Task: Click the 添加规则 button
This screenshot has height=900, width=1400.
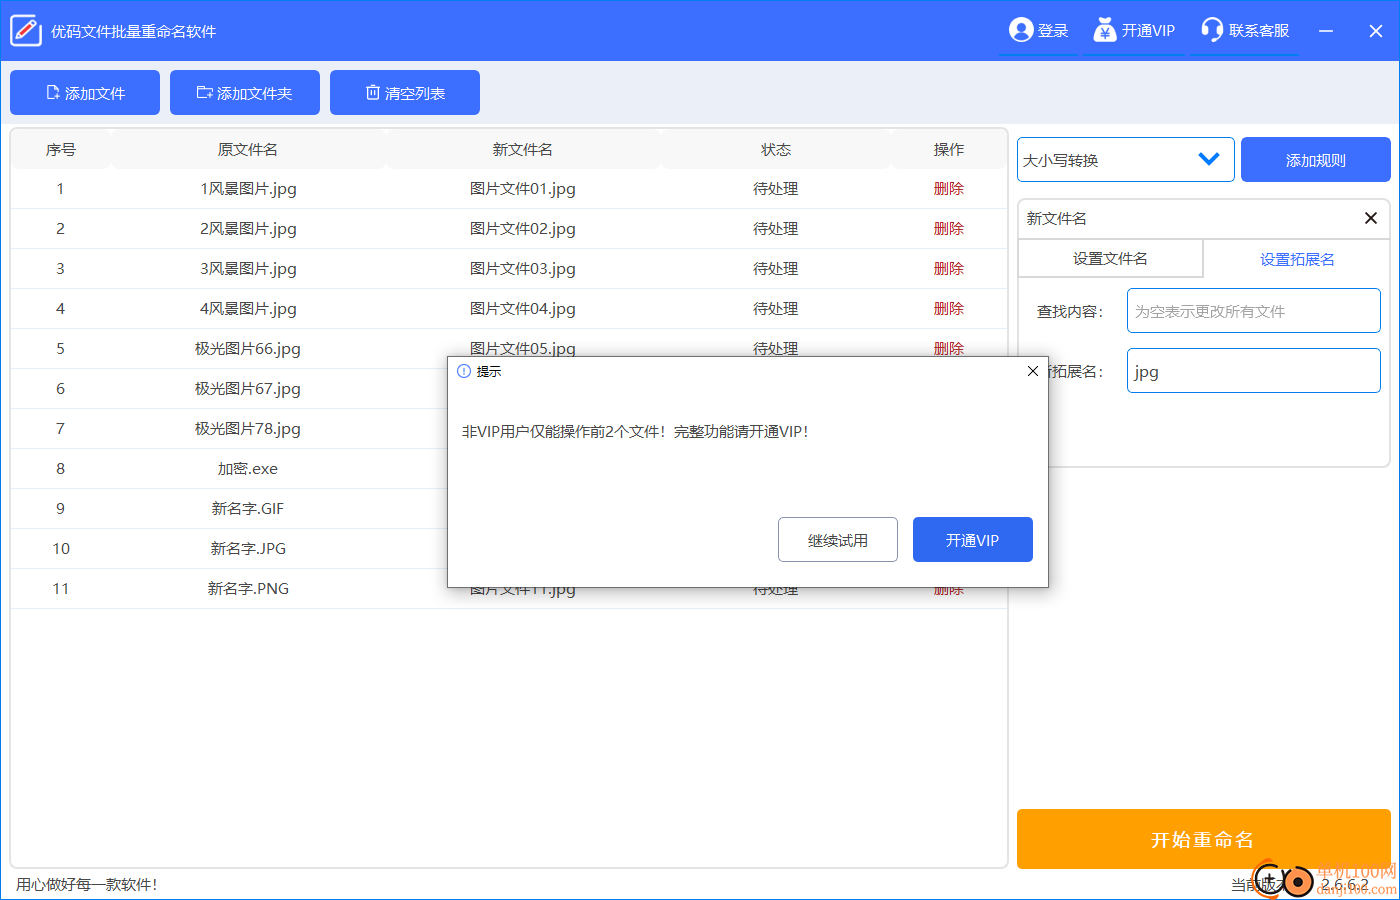Action: (x=1316, y=160)
